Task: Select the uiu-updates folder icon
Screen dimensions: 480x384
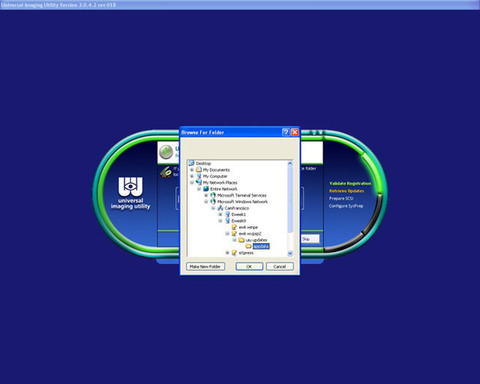Action: click(x=242, y=240)
